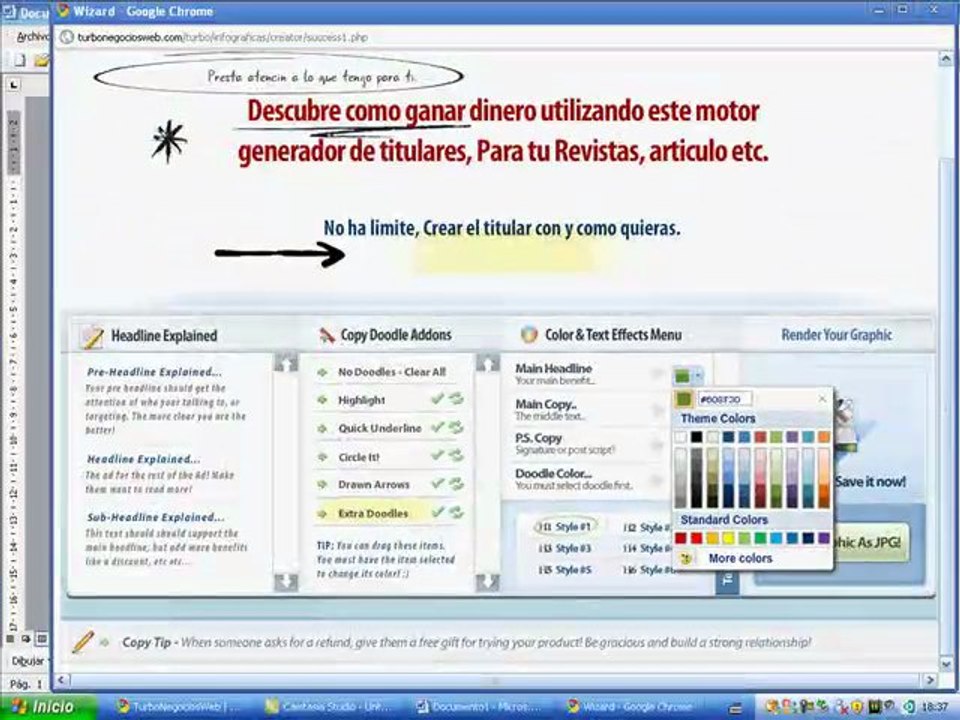Click the pencil icon before Copy Tip

83,642
